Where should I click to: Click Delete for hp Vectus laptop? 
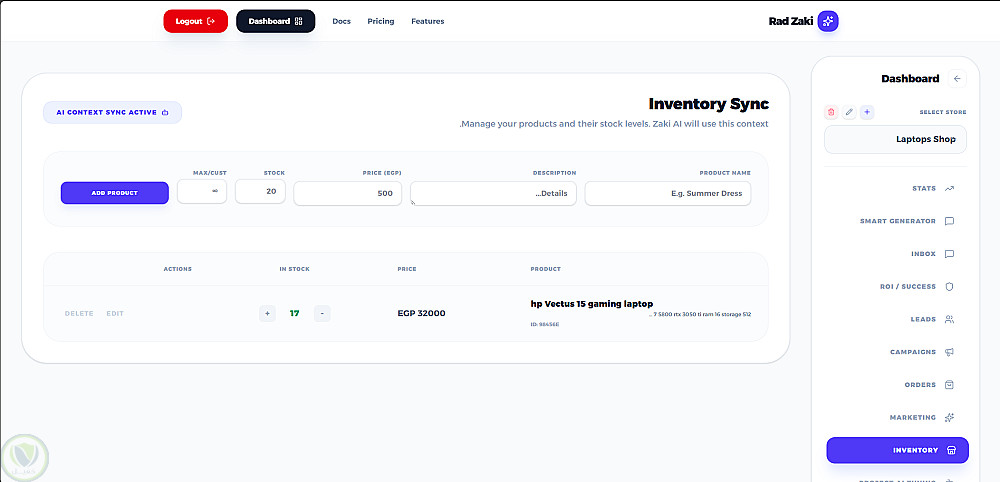click(79, 314)
